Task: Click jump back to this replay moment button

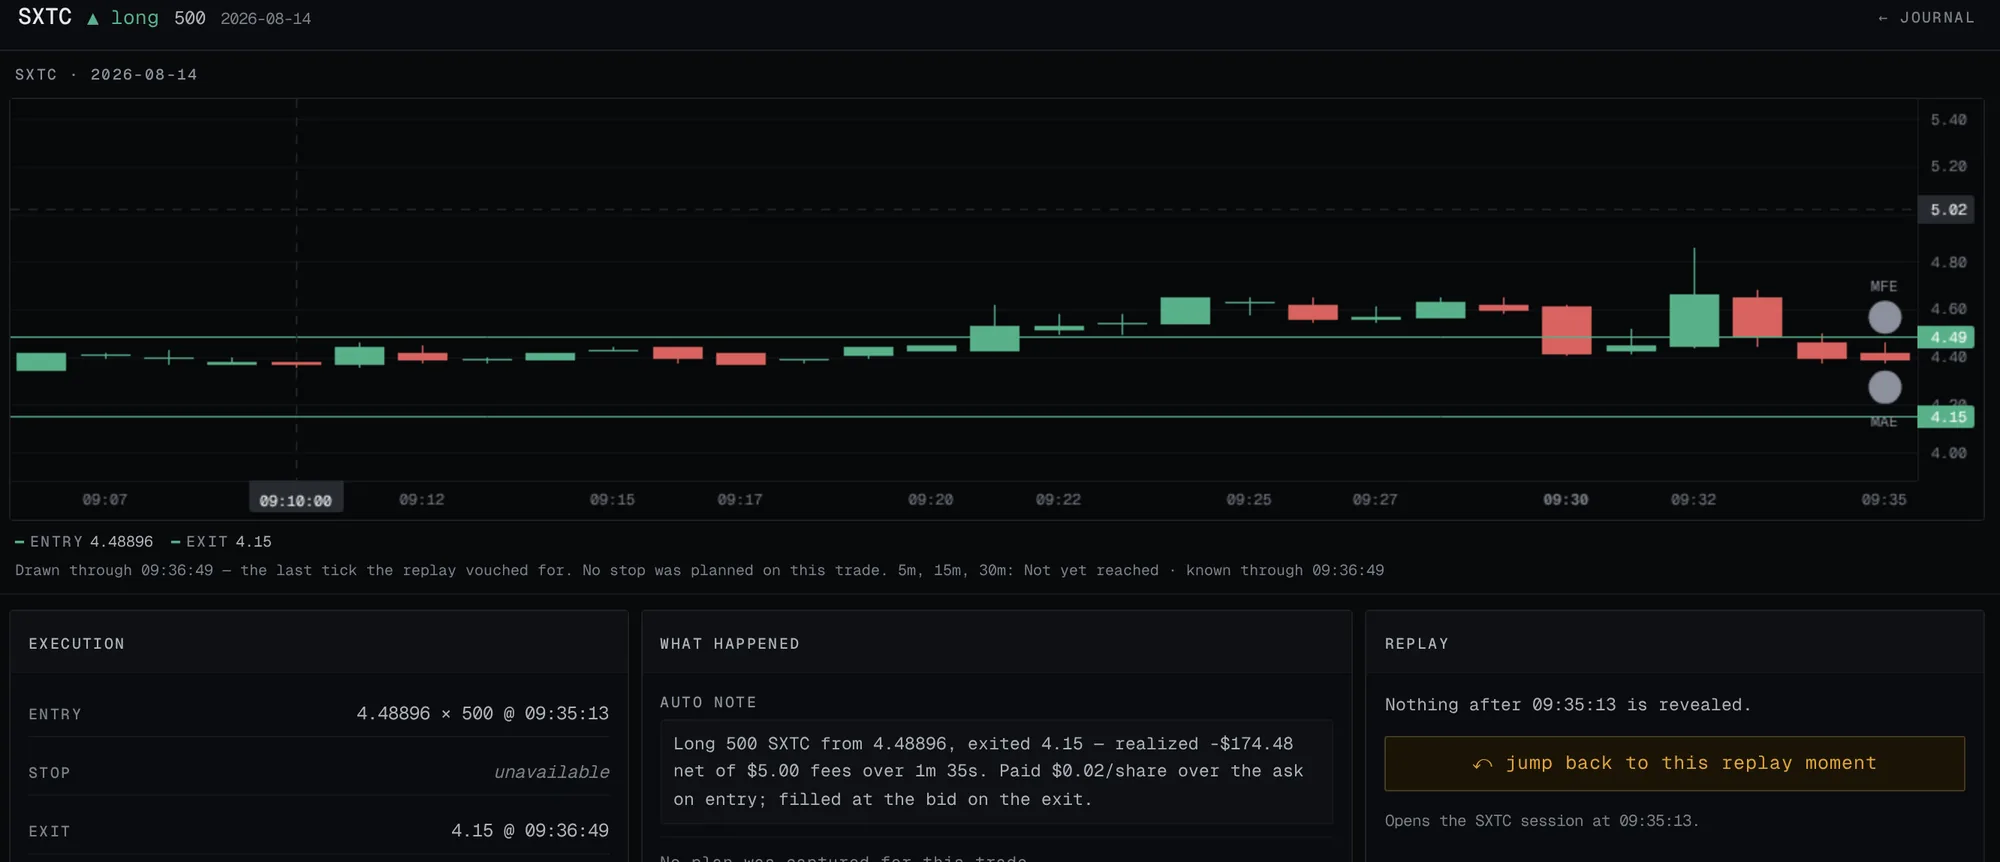Action: [1674, 763]
